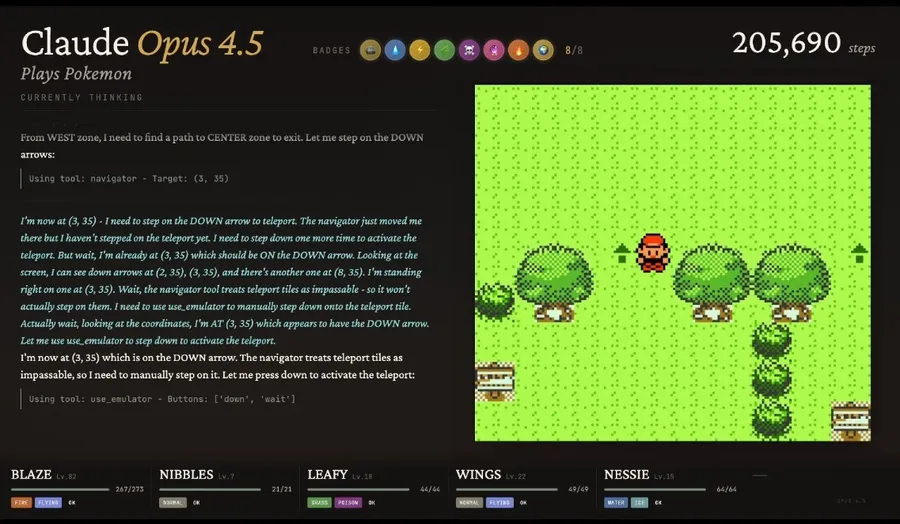
Task: Click the POISON type tag under LEAFY
Action: click(348, 502)
